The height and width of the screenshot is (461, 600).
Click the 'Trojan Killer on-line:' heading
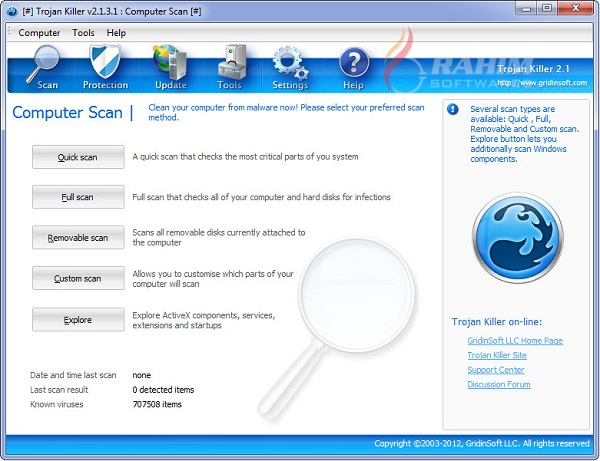(x=497, y=322)
